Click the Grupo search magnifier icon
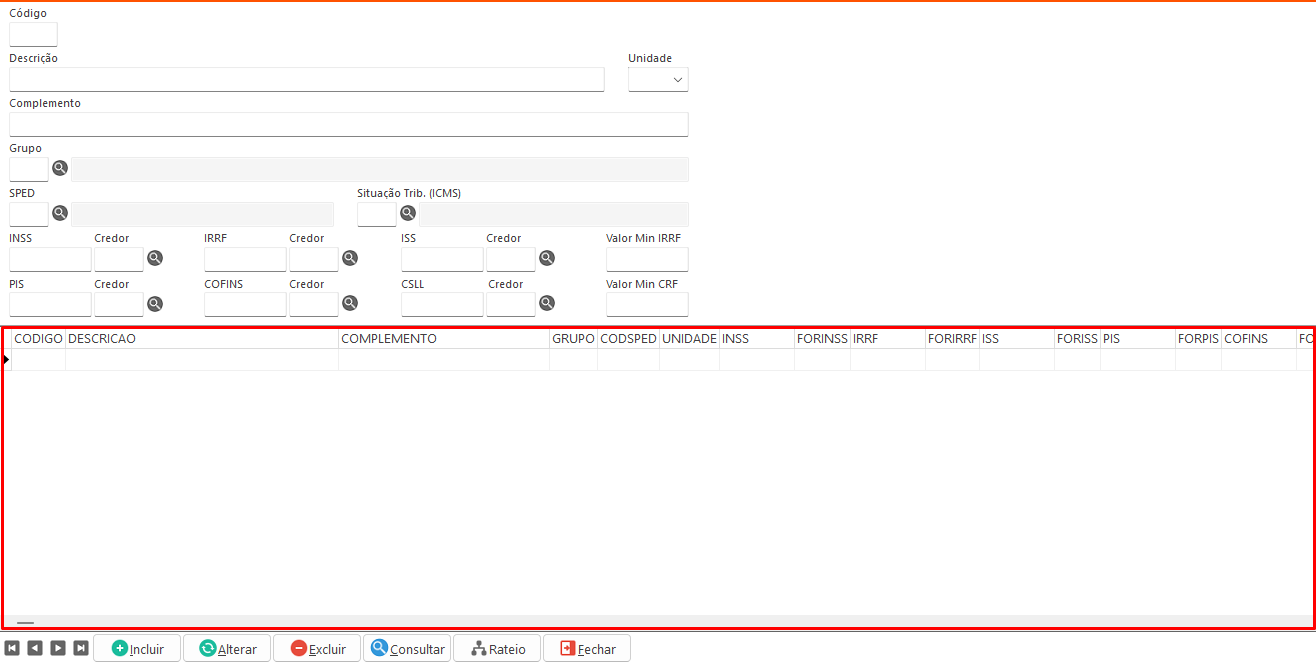The image size is (1316, 662). click(x=60, y=168)
